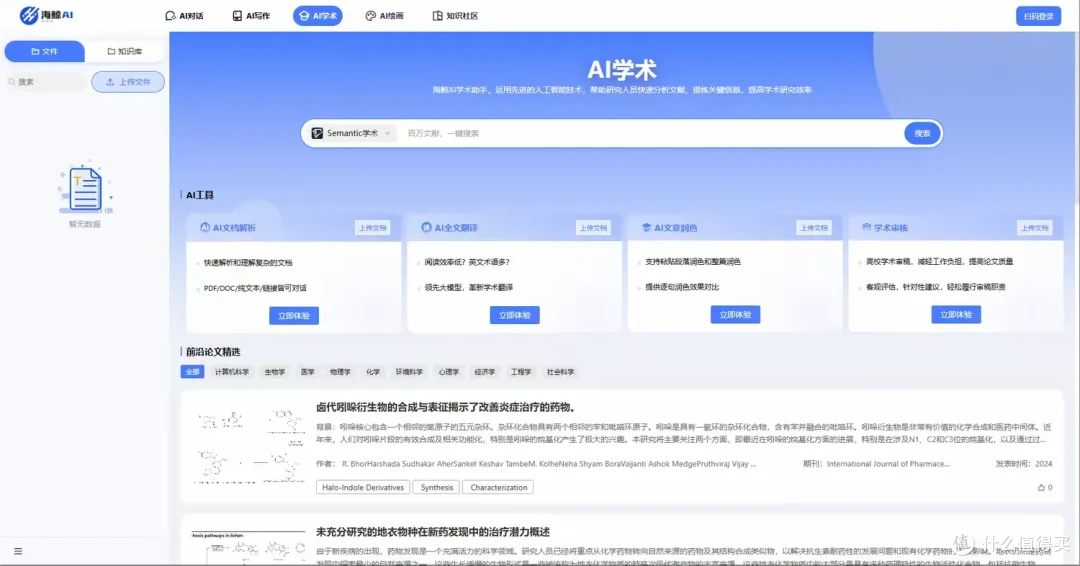
Task: Click the AI文档解析 card icon
Action: coord(205,227)
